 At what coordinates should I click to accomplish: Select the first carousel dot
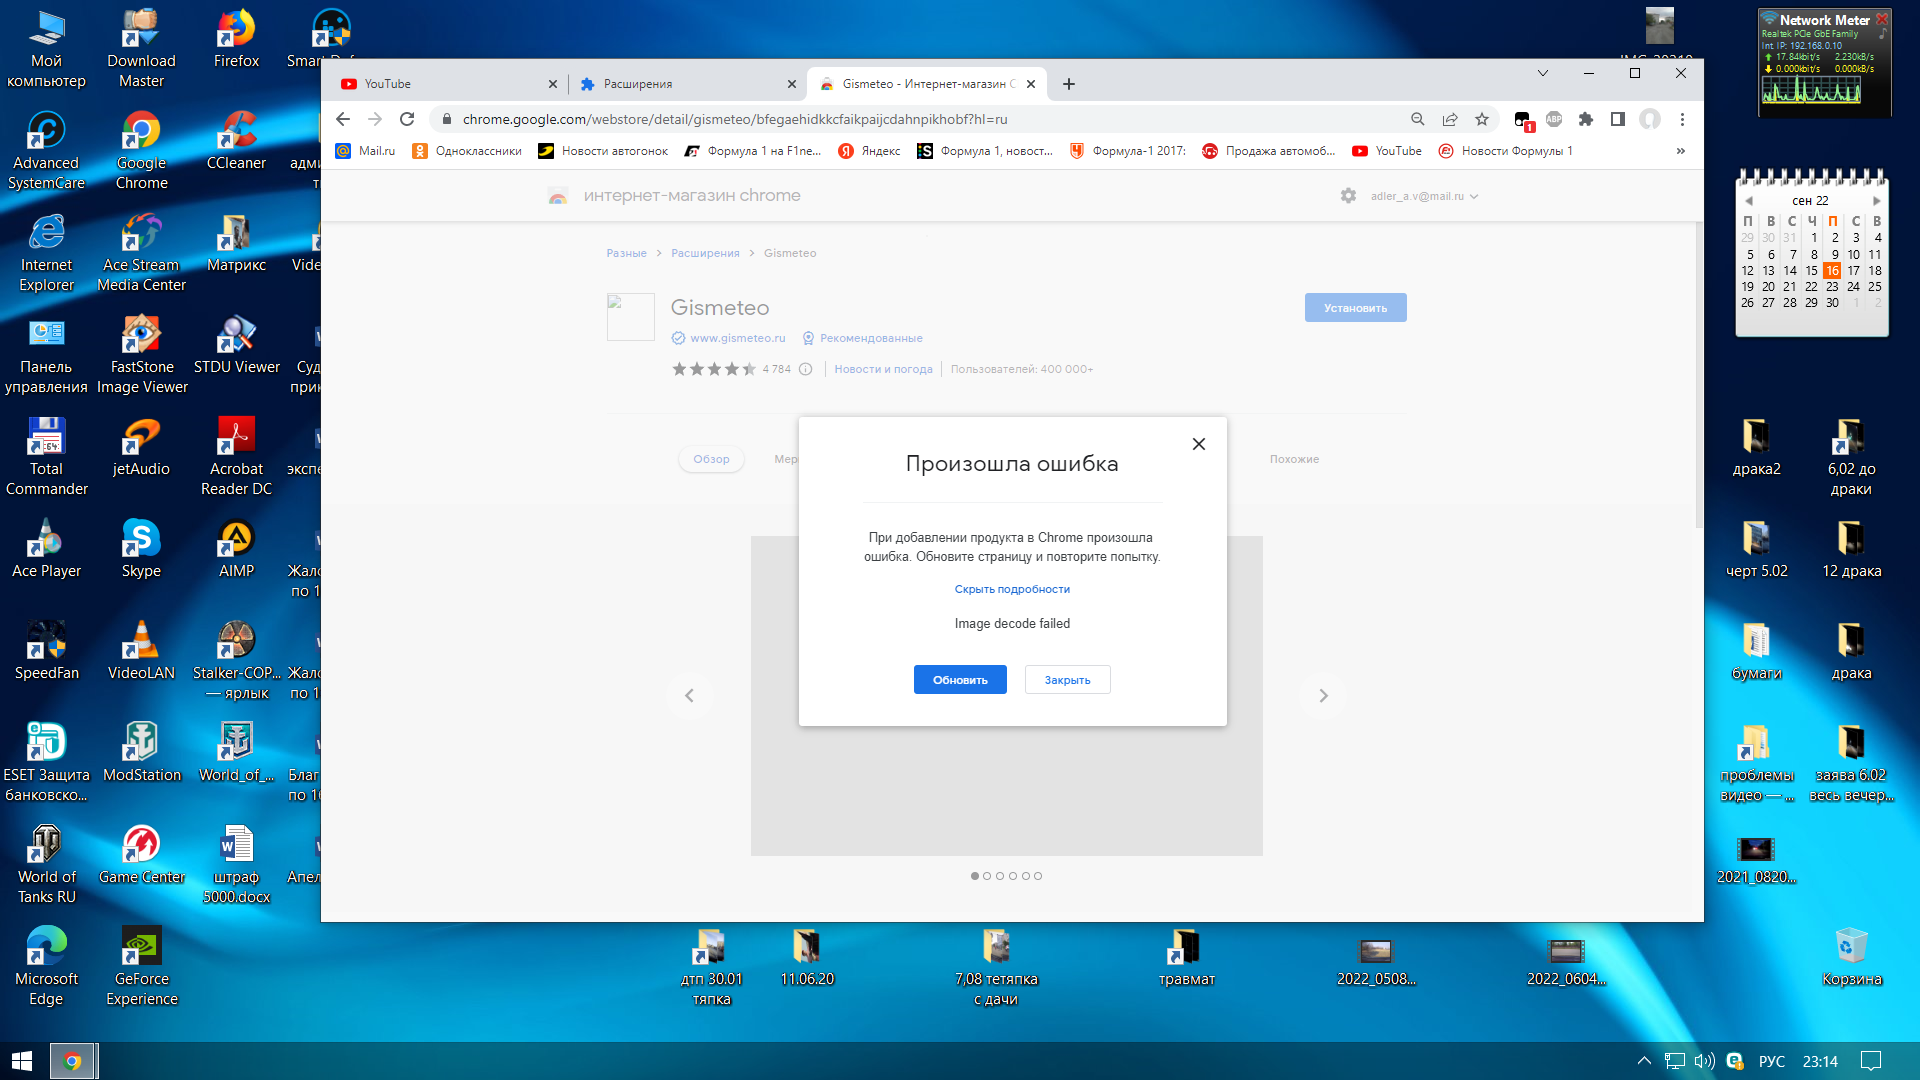click(x=975, y=876)
